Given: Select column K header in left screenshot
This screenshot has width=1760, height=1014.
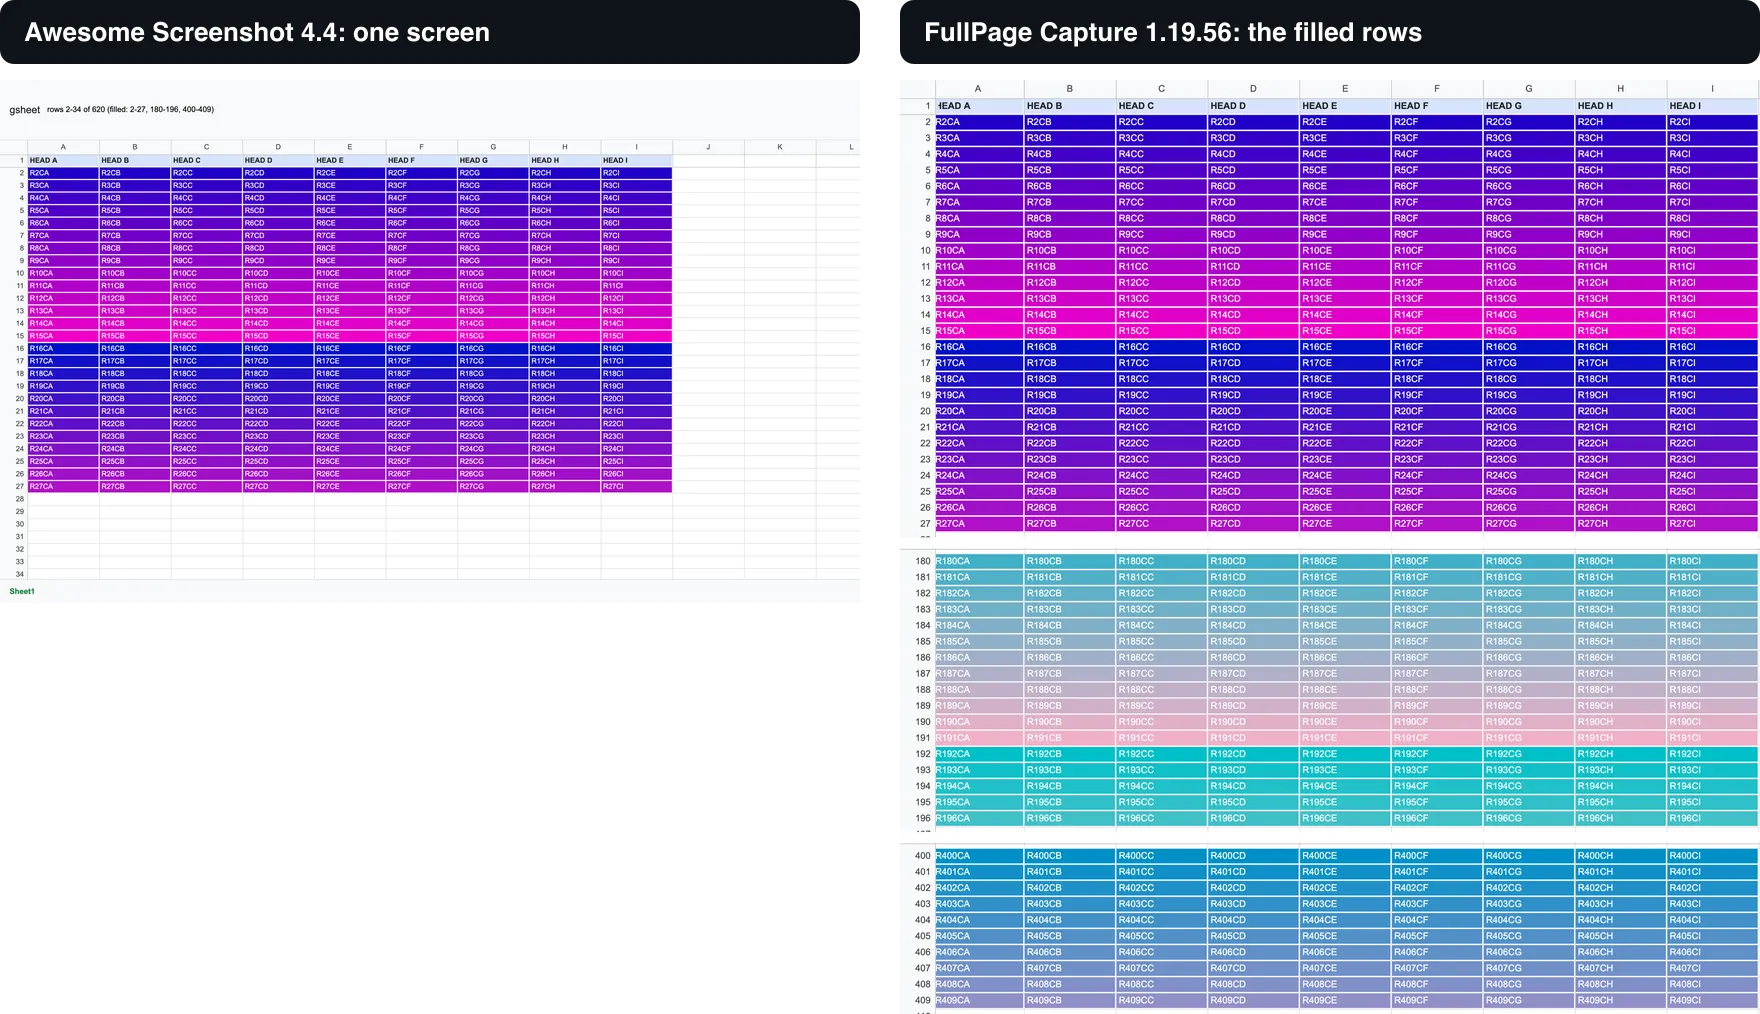Looking at the screenshot, I should (780, 147).
